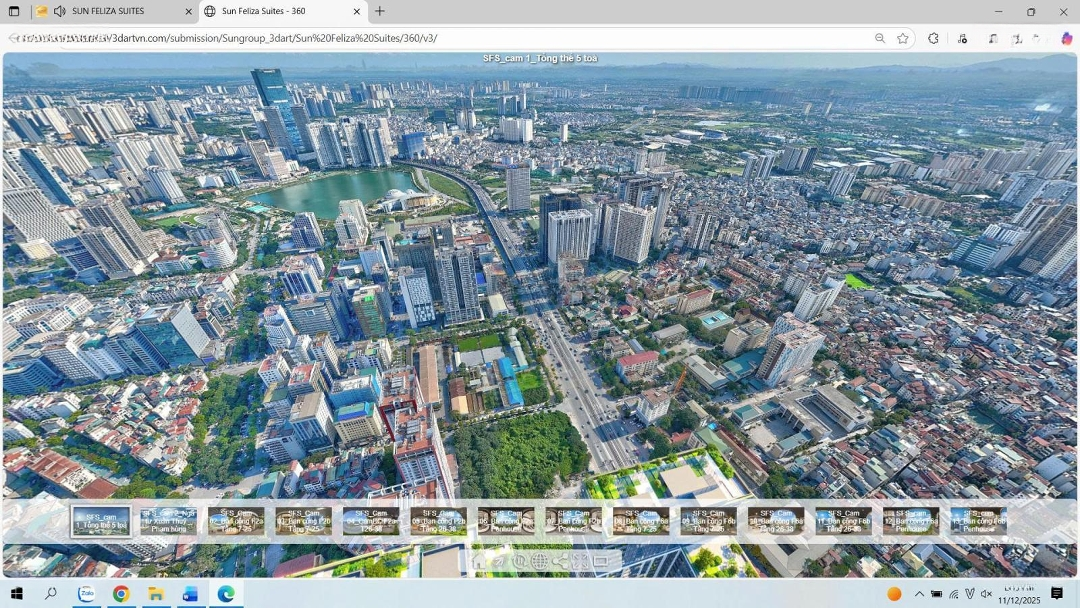Open browser zoom control in address bar
This screenshot has width=1080, height=608.
click(x=880, y=38)
